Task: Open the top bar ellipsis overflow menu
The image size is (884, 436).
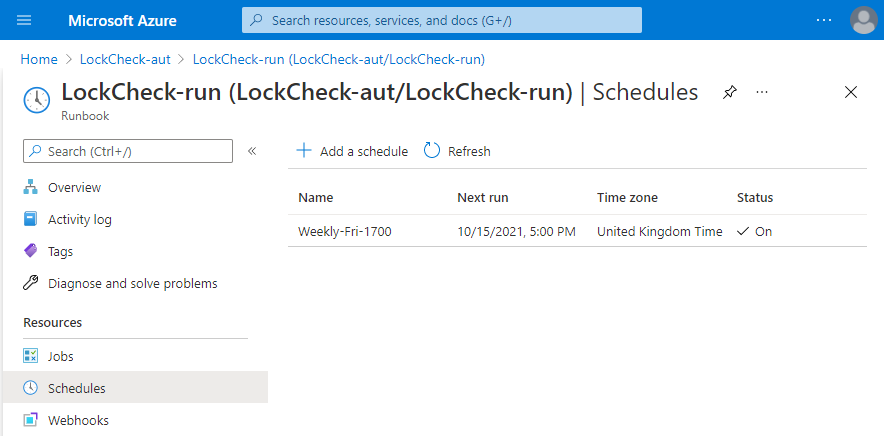Action: 824,20
